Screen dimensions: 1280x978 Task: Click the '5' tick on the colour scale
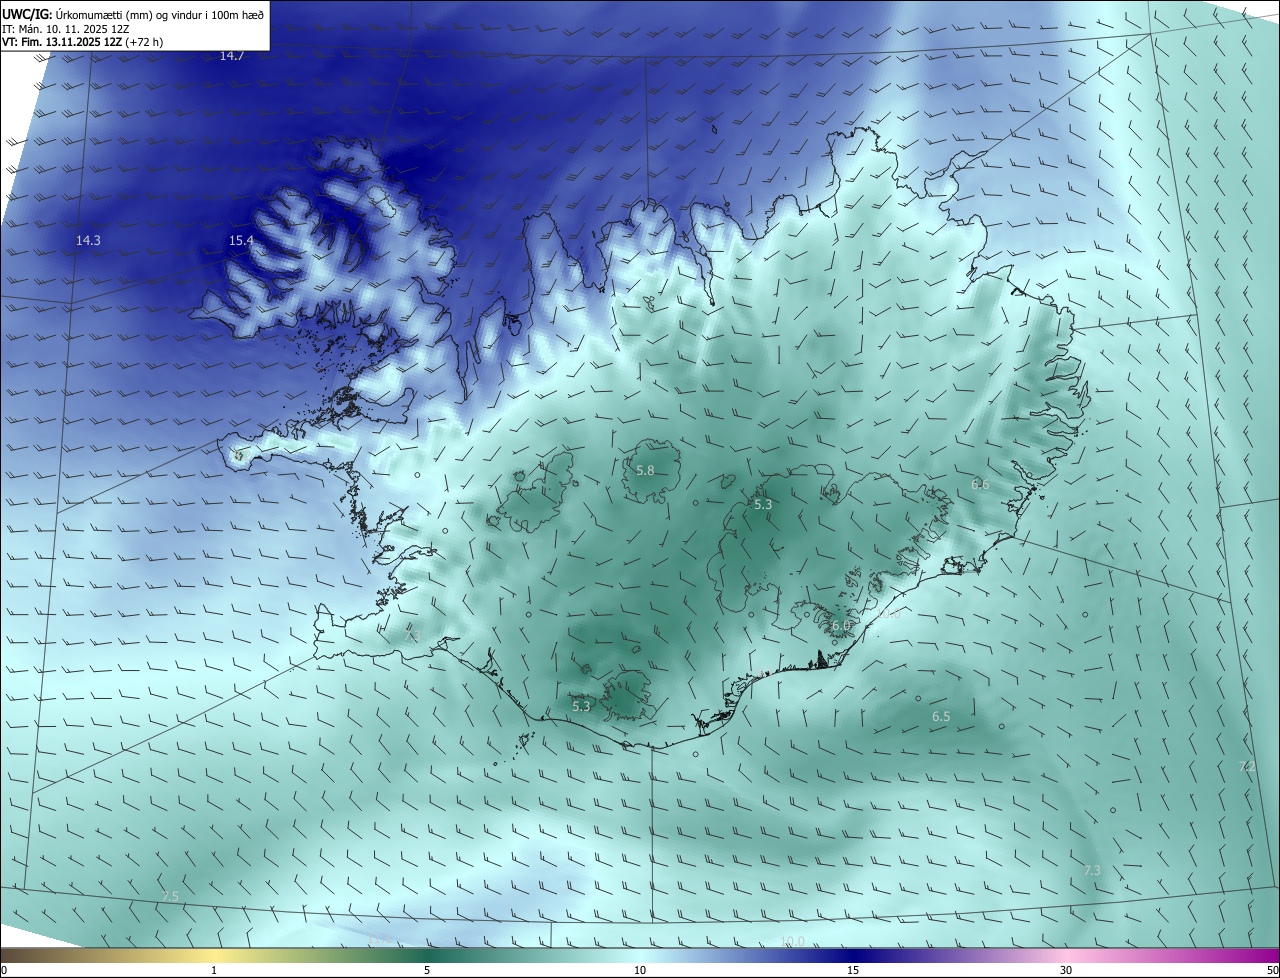427,970
